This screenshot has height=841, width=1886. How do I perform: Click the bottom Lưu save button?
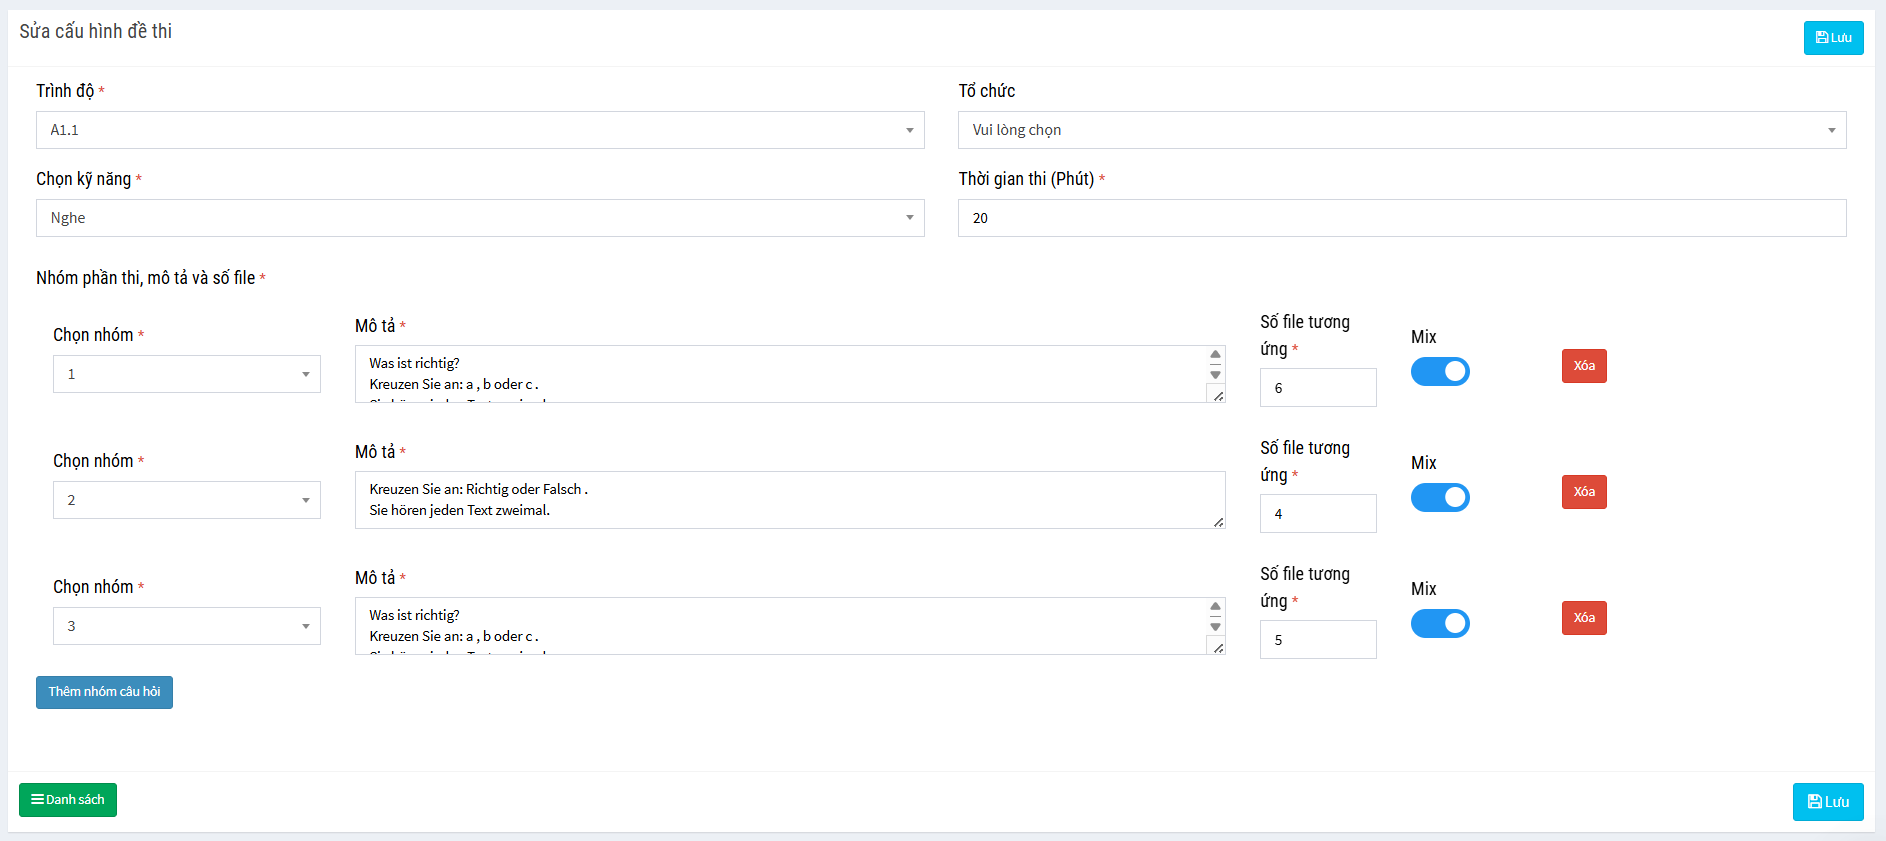point(1827,802)
